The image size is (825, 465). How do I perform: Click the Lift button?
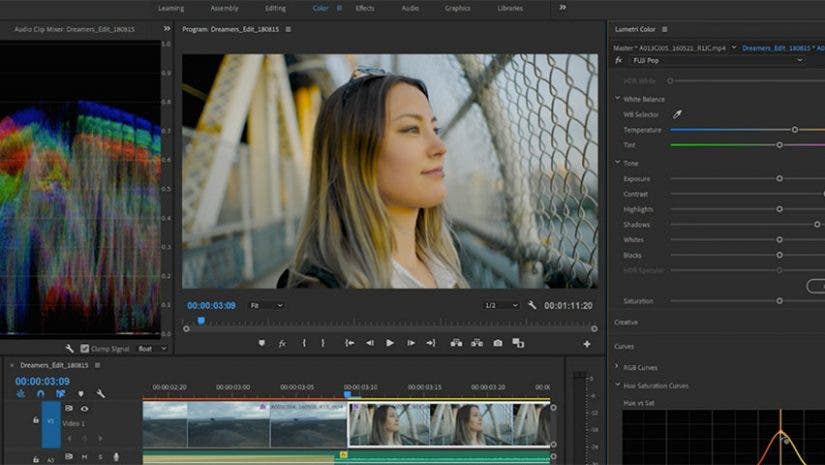pos(456,343)
